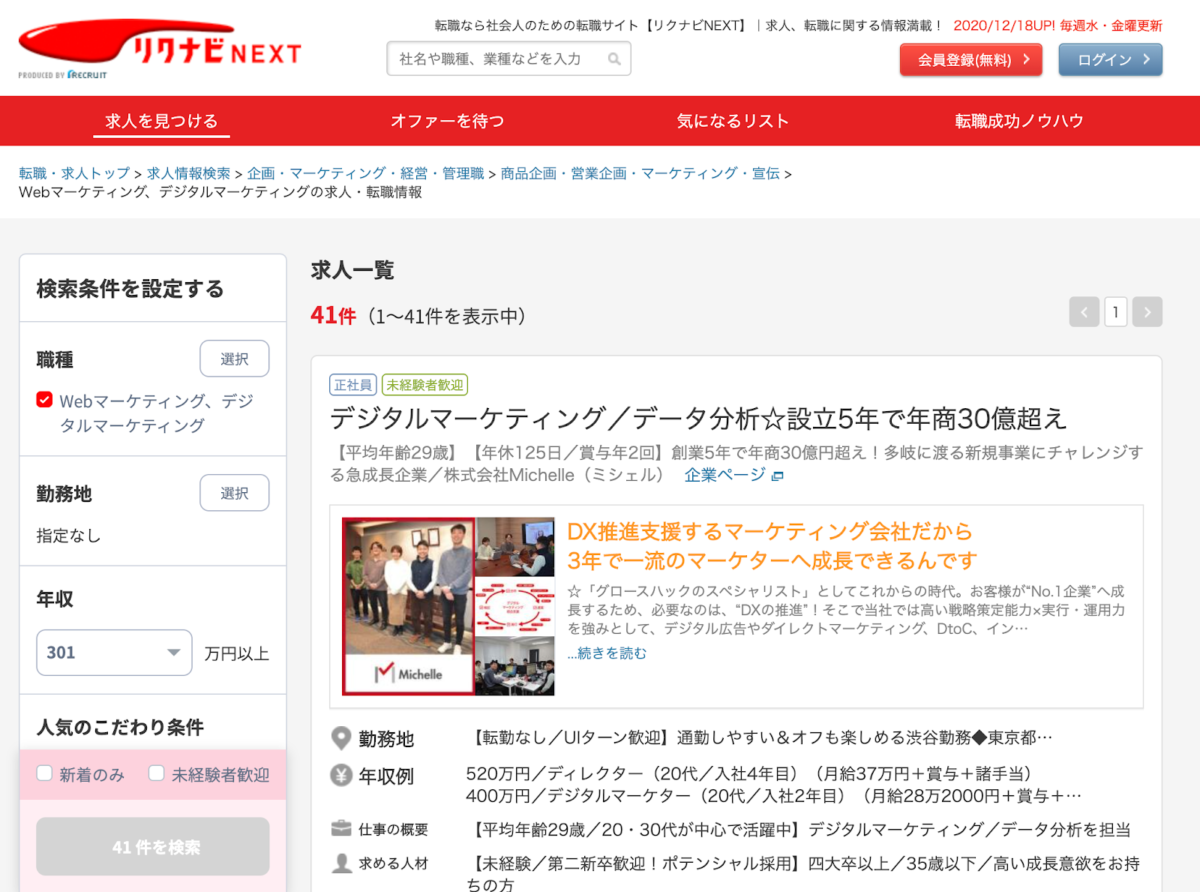Open 職種 選択 selector
This screenshot has width=1200, height=892.
234,359
